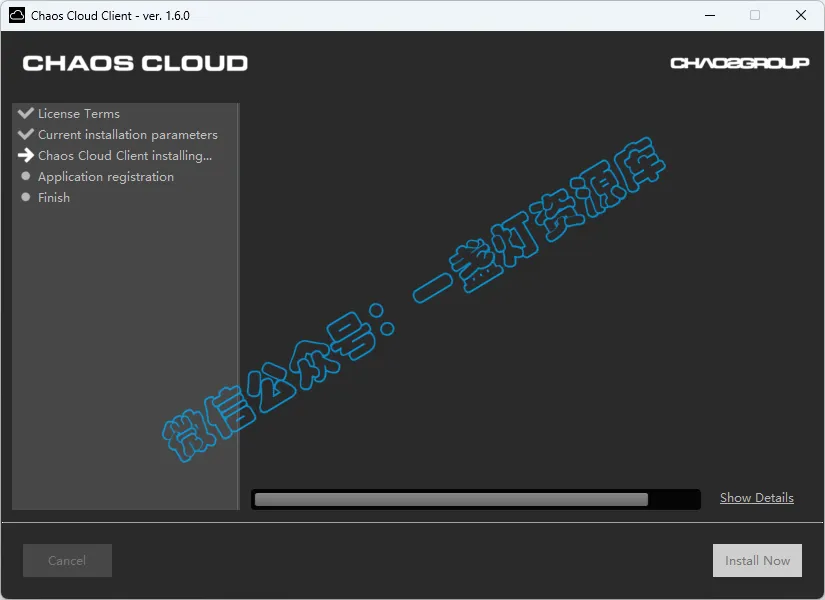Viewport: 825px width, 600px height.
Task: Select Current installation parameters step
Action: 128,135
